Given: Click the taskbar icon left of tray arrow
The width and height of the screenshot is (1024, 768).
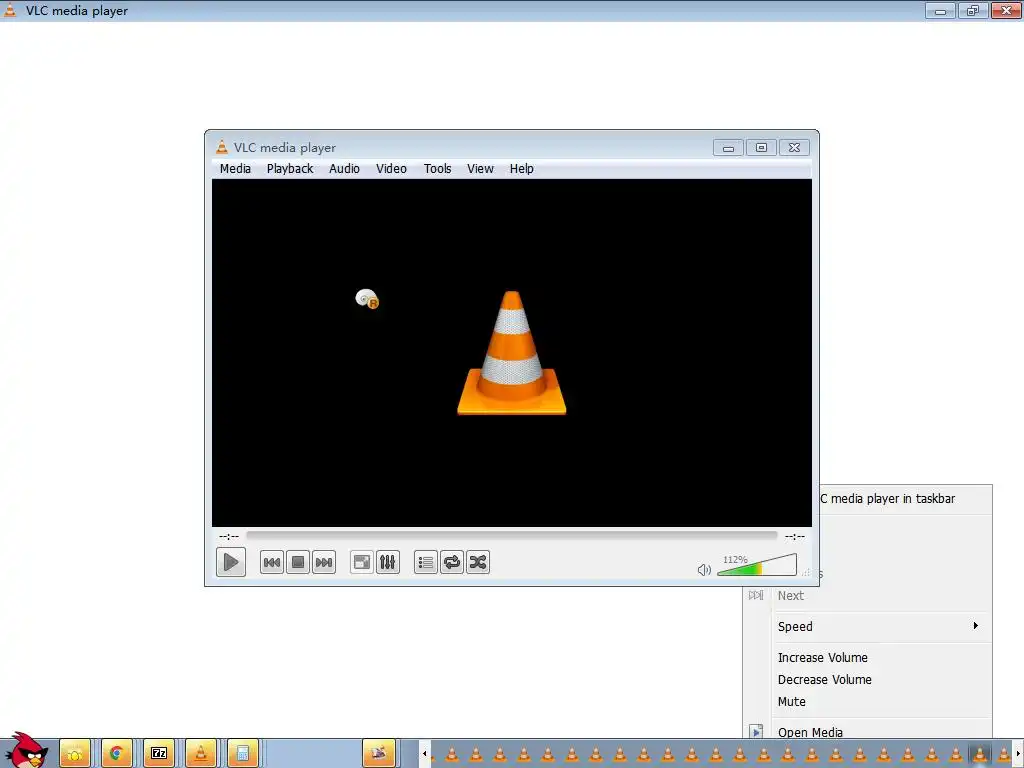Looking at the screenshot, I should pos(379,754).
